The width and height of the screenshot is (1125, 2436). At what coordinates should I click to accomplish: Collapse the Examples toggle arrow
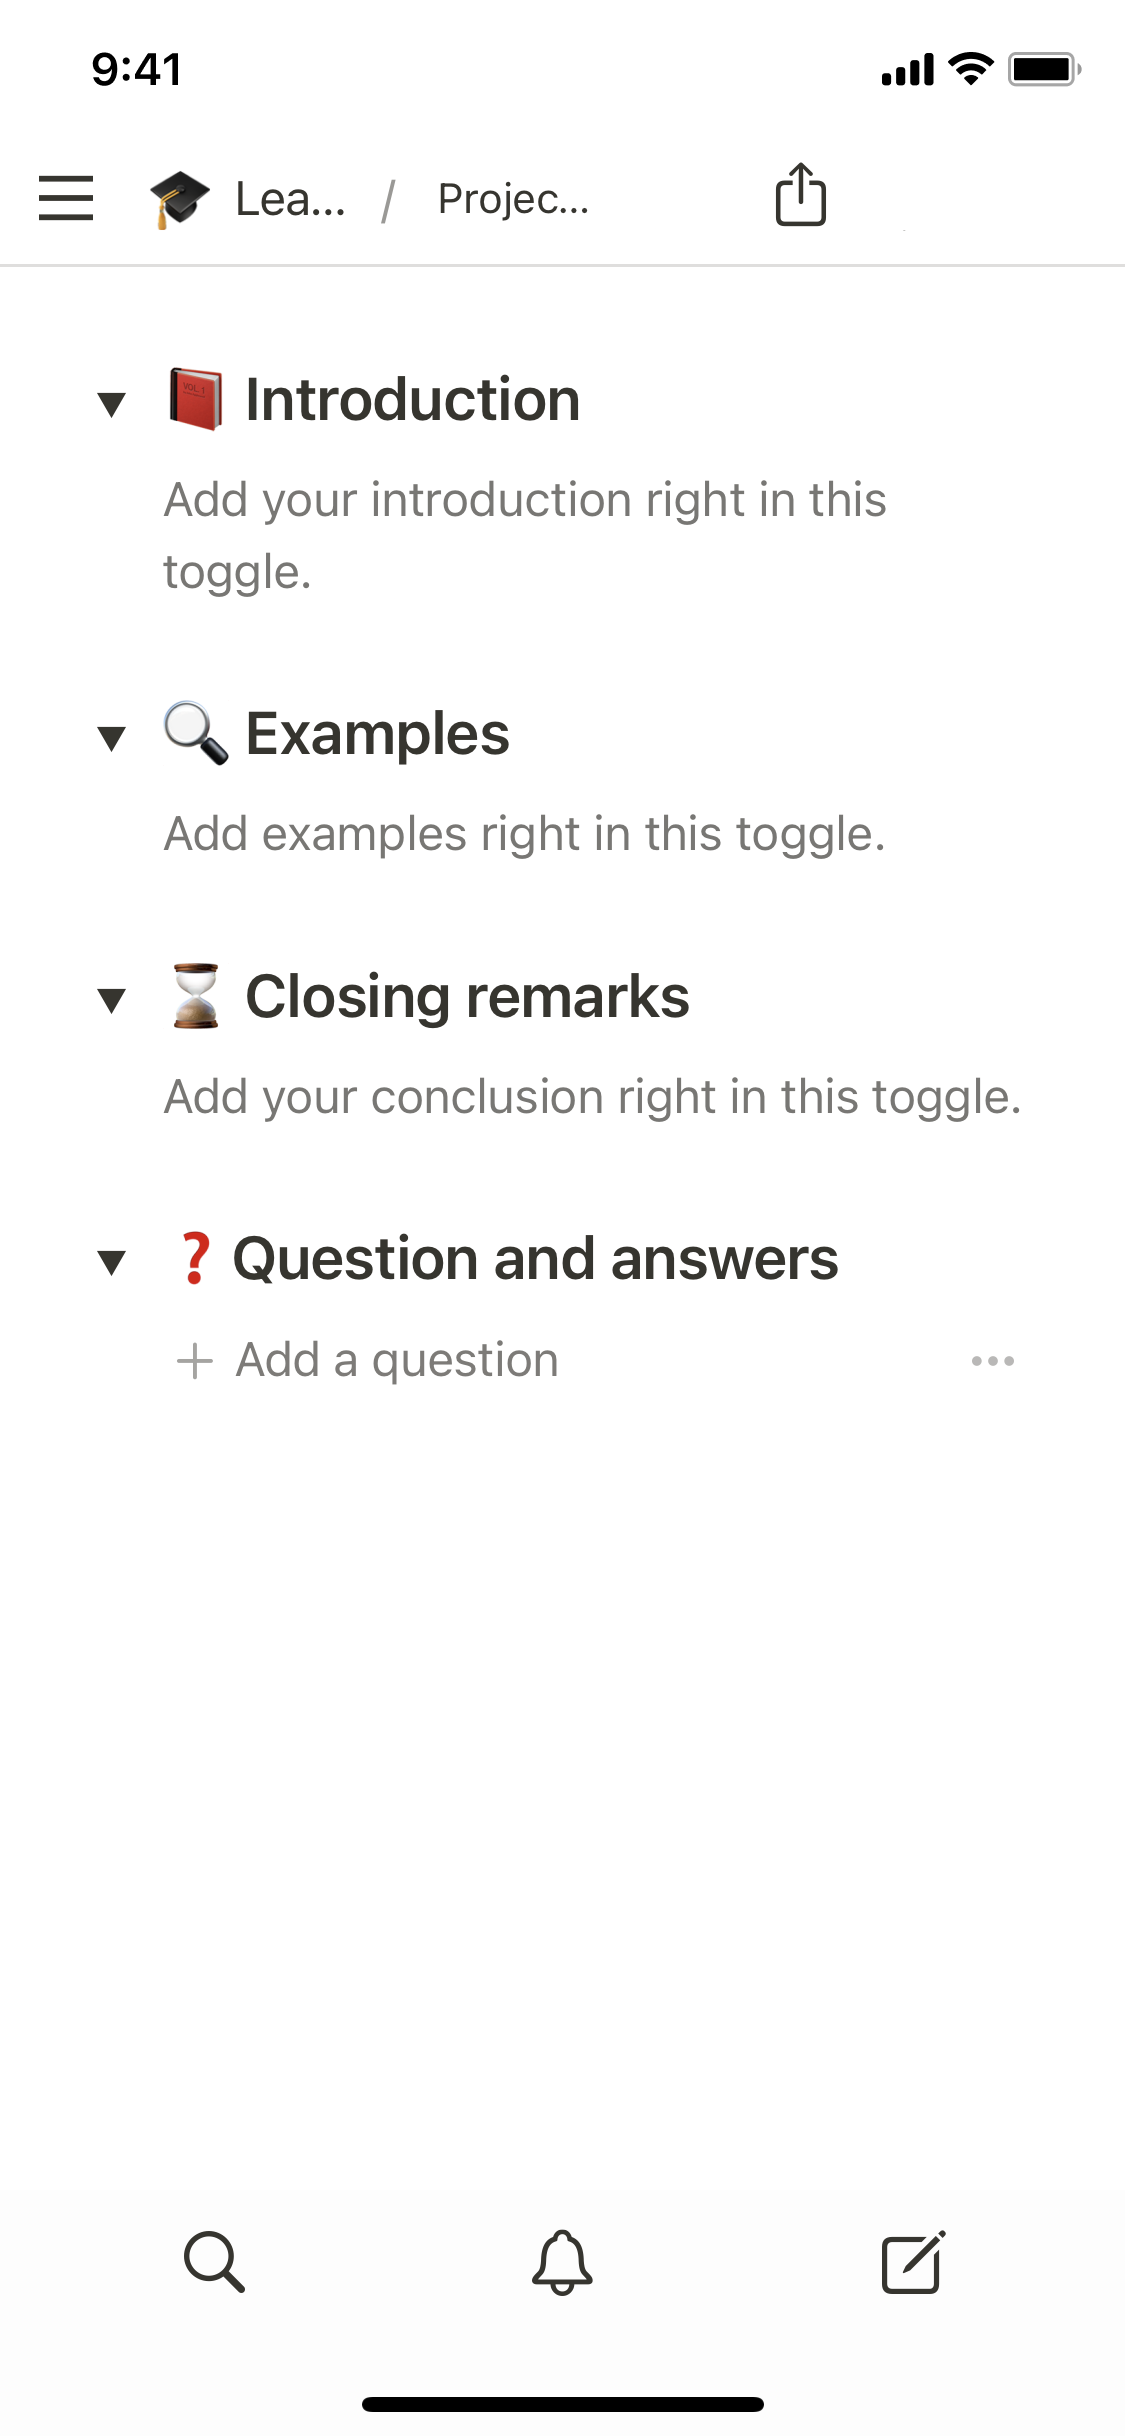click(112, 738)
